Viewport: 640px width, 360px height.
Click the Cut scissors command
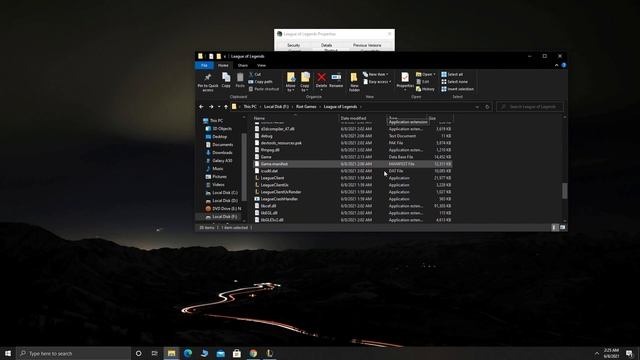[255, 74]
